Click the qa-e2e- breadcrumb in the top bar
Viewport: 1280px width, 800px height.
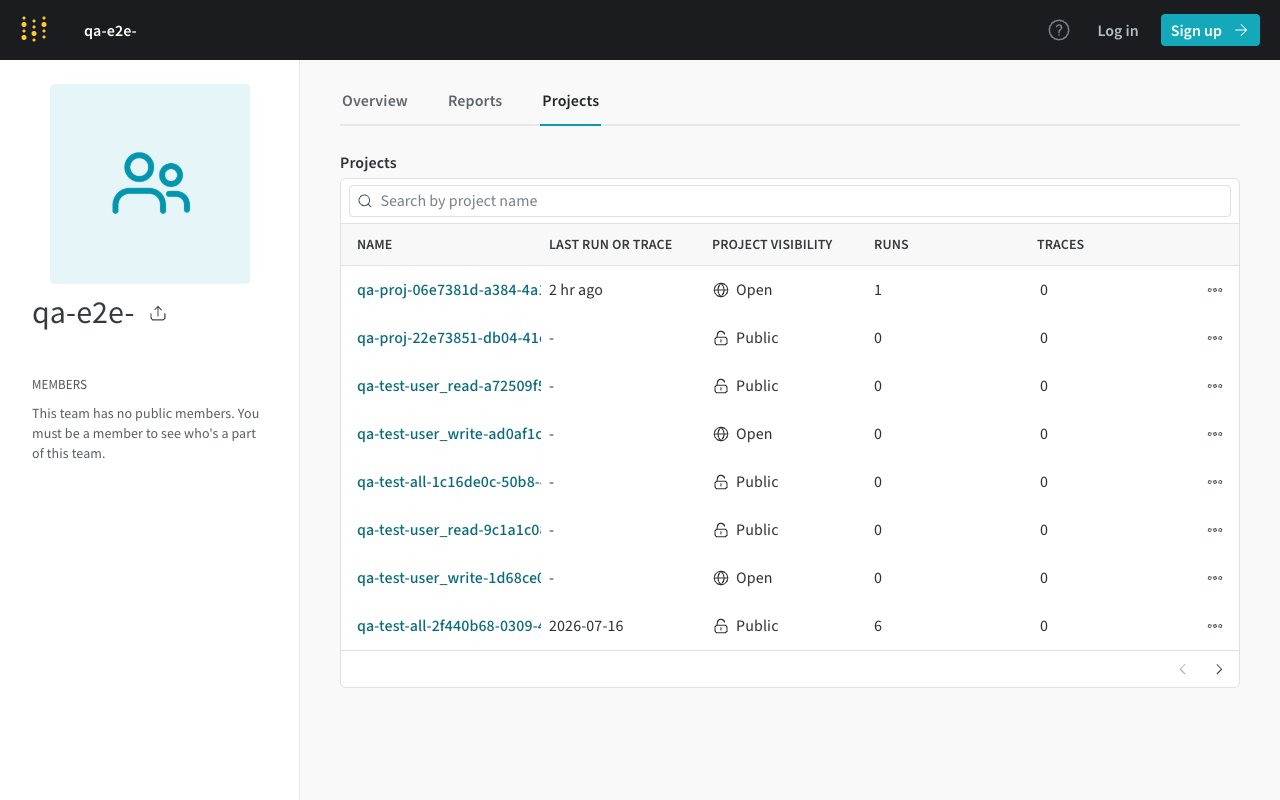tap(110, 30)
